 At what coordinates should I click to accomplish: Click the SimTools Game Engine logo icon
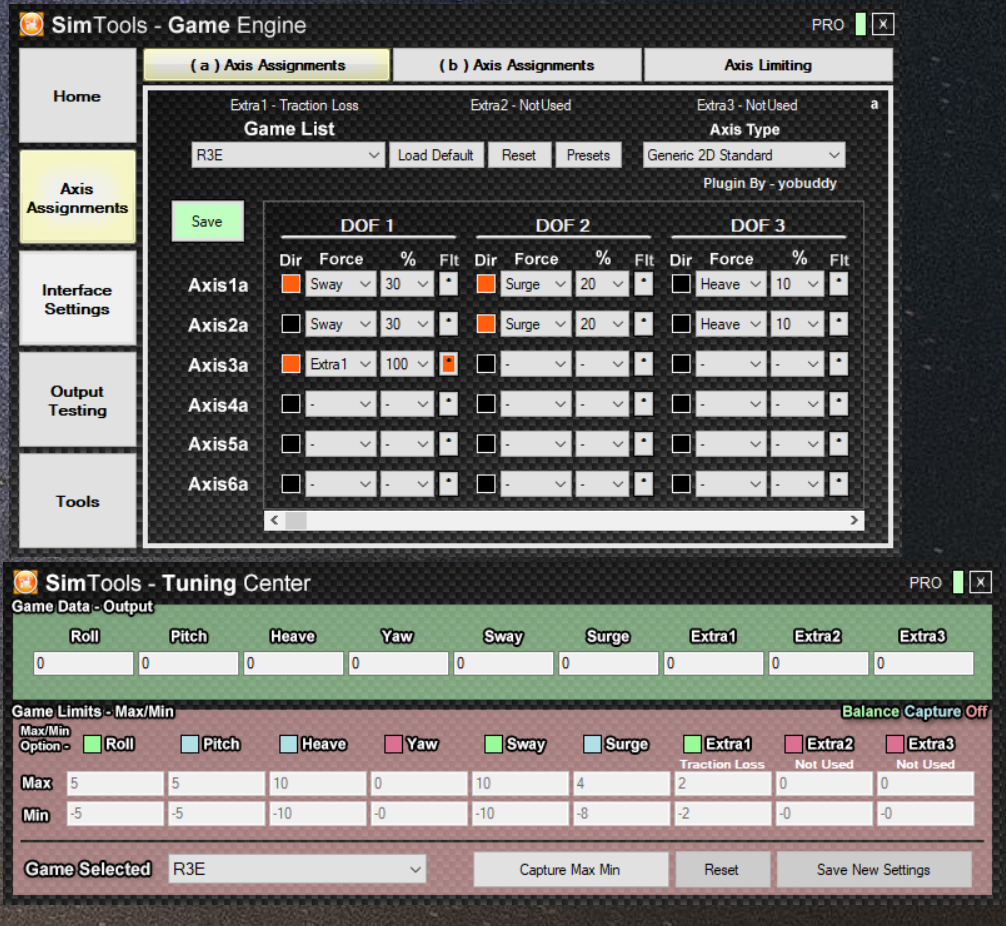tap(31, 25)
